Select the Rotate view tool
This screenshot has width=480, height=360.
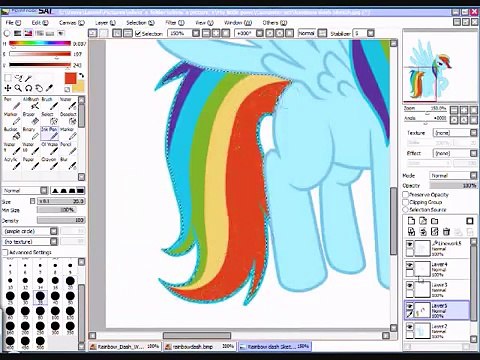point(28,88)
